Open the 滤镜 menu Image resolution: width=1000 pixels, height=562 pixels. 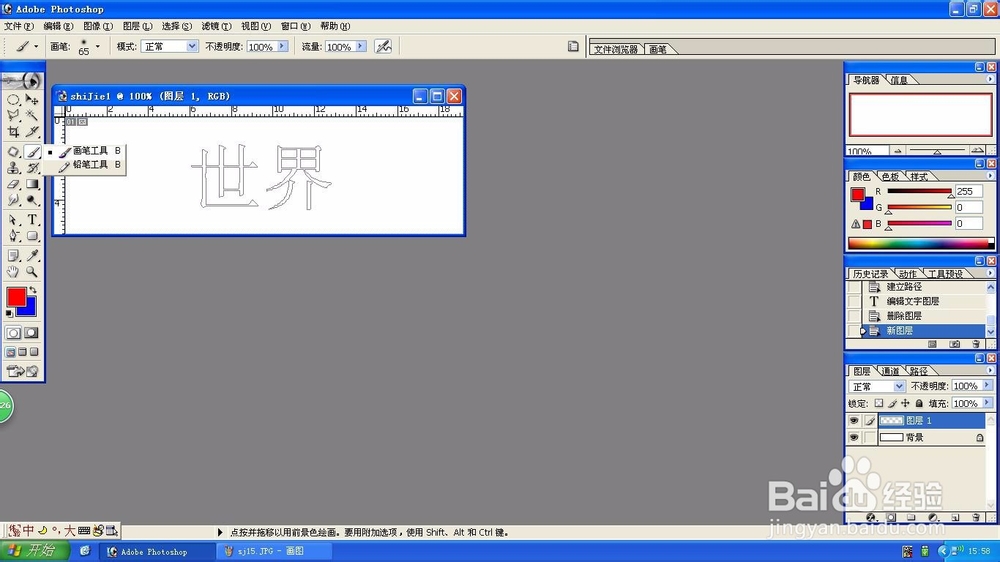click(216, 26)
